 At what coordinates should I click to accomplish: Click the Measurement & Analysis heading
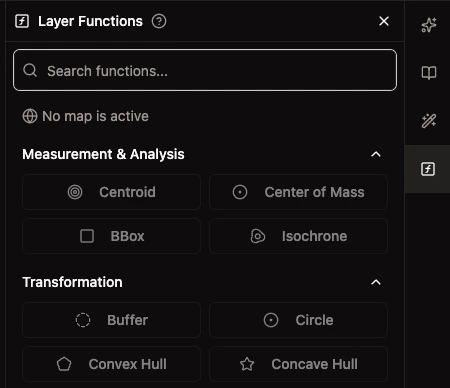pos(103,154)
